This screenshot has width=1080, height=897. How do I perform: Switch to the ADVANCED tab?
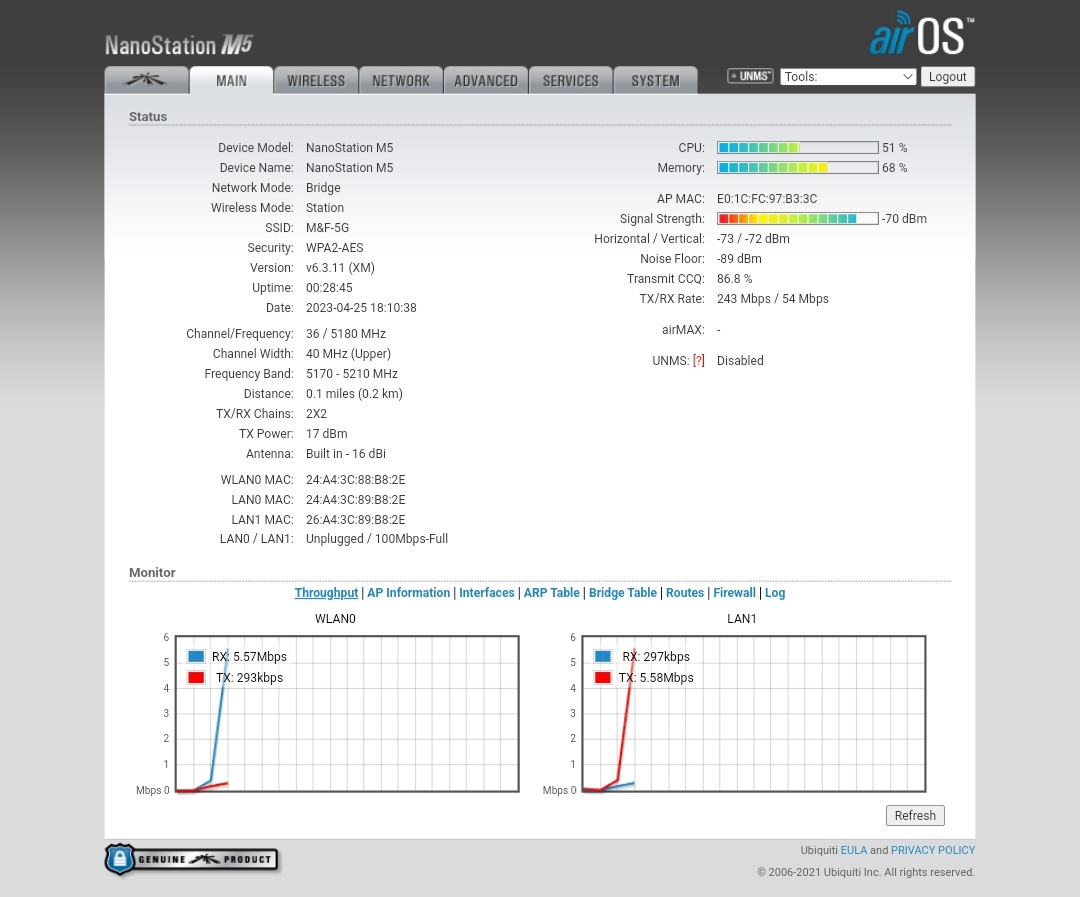coord(486,80)
